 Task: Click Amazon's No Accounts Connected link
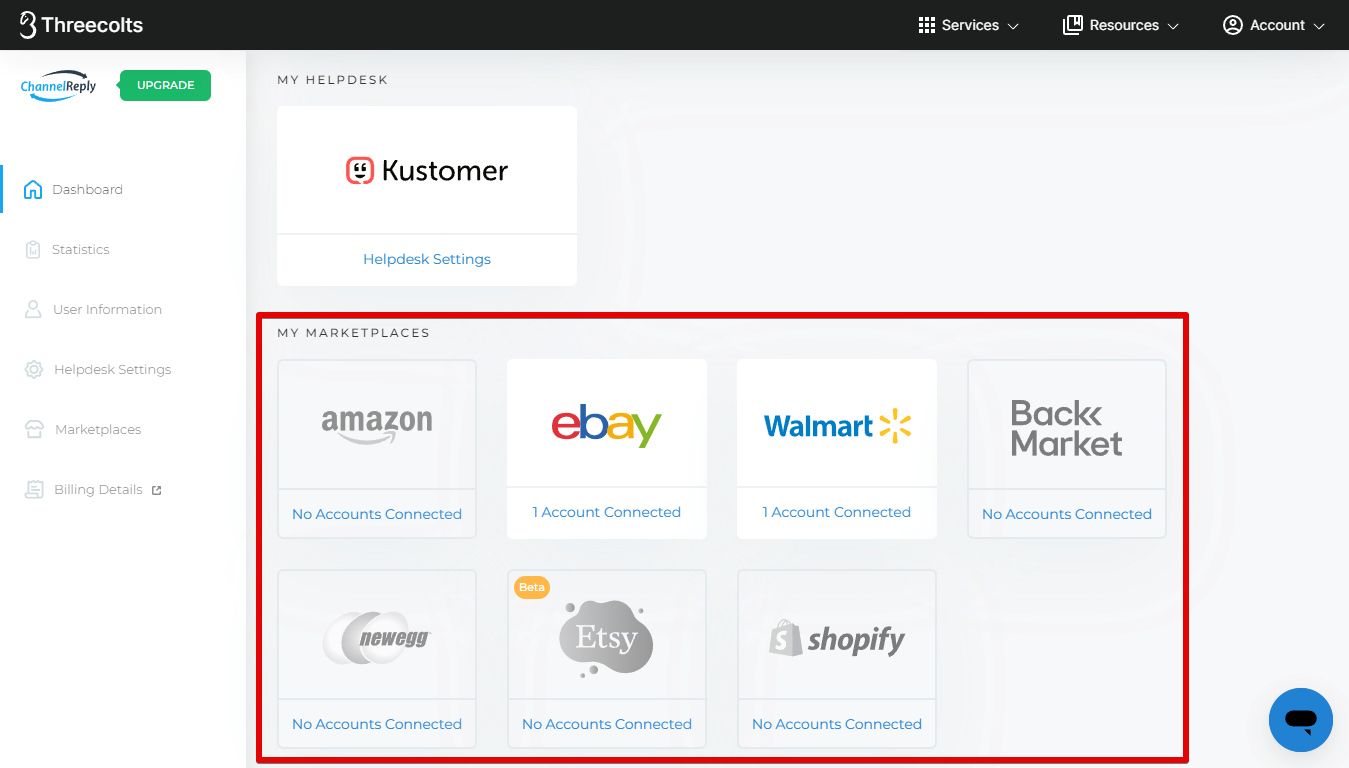377,514
